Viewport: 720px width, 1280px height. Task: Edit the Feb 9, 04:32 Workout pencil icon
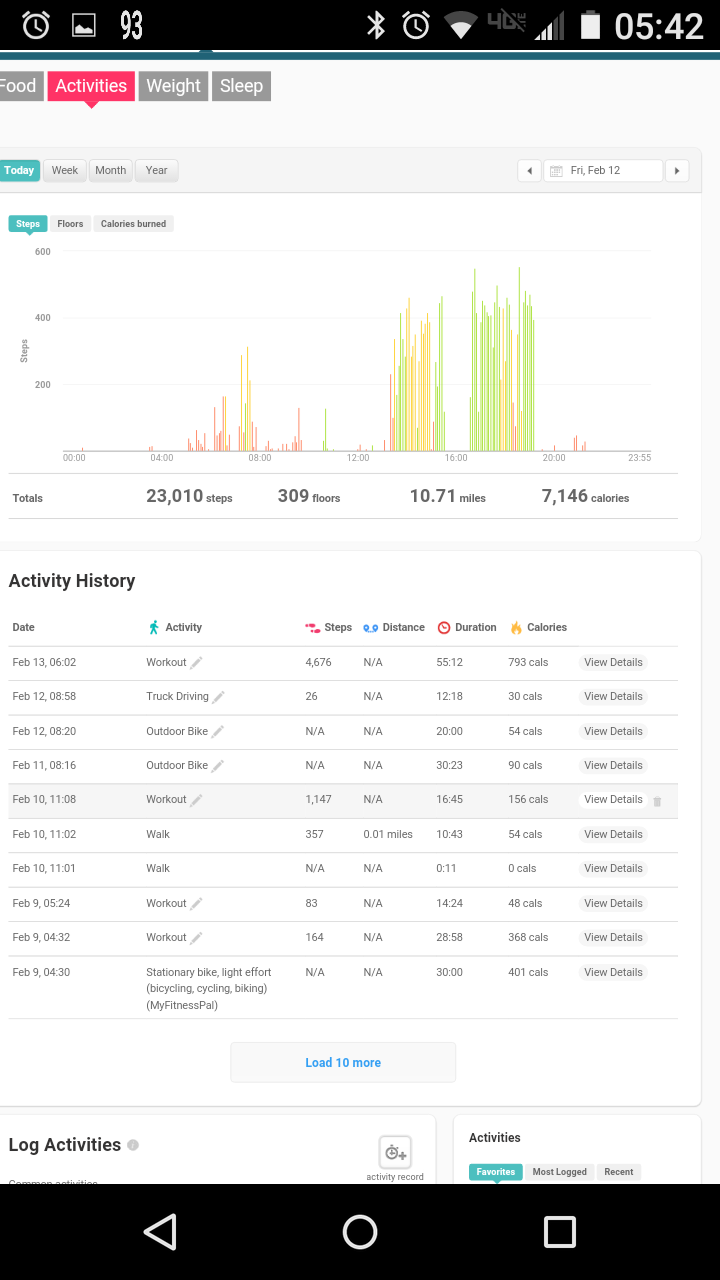pos(197,938)
